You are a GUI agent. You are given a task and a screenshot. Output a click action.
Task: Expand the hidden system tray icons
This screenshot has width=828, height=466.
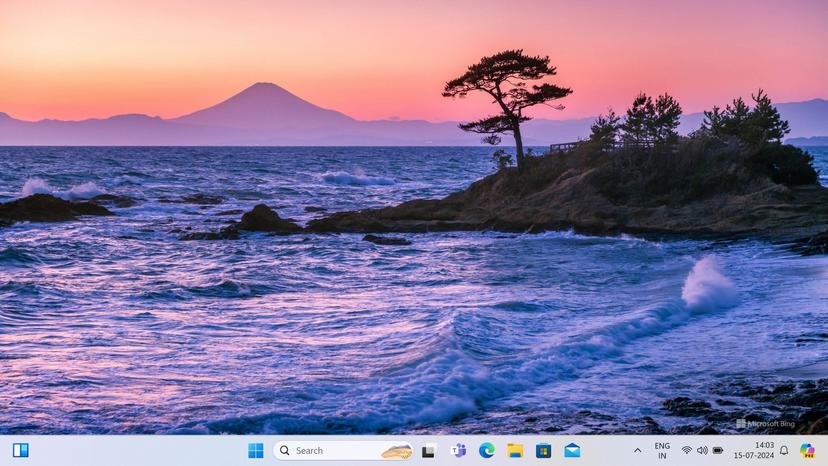tap(638, 450)
